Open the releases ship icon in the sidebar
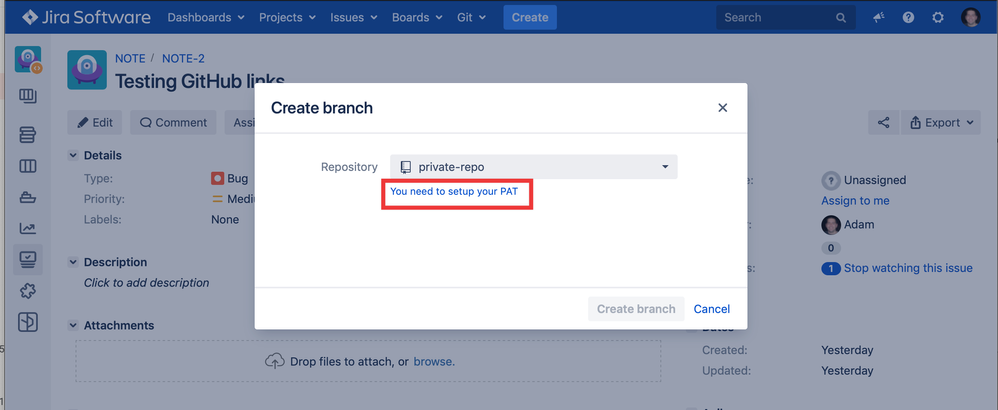This screenshot has width=998, height=410. 27,197
